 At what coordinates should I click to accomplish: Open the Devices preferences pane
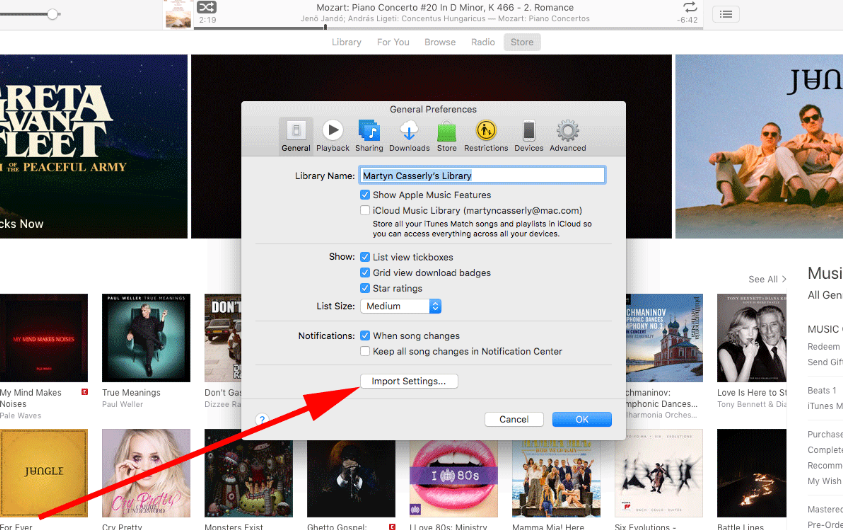pyautogui.click(x=528, y=136)
